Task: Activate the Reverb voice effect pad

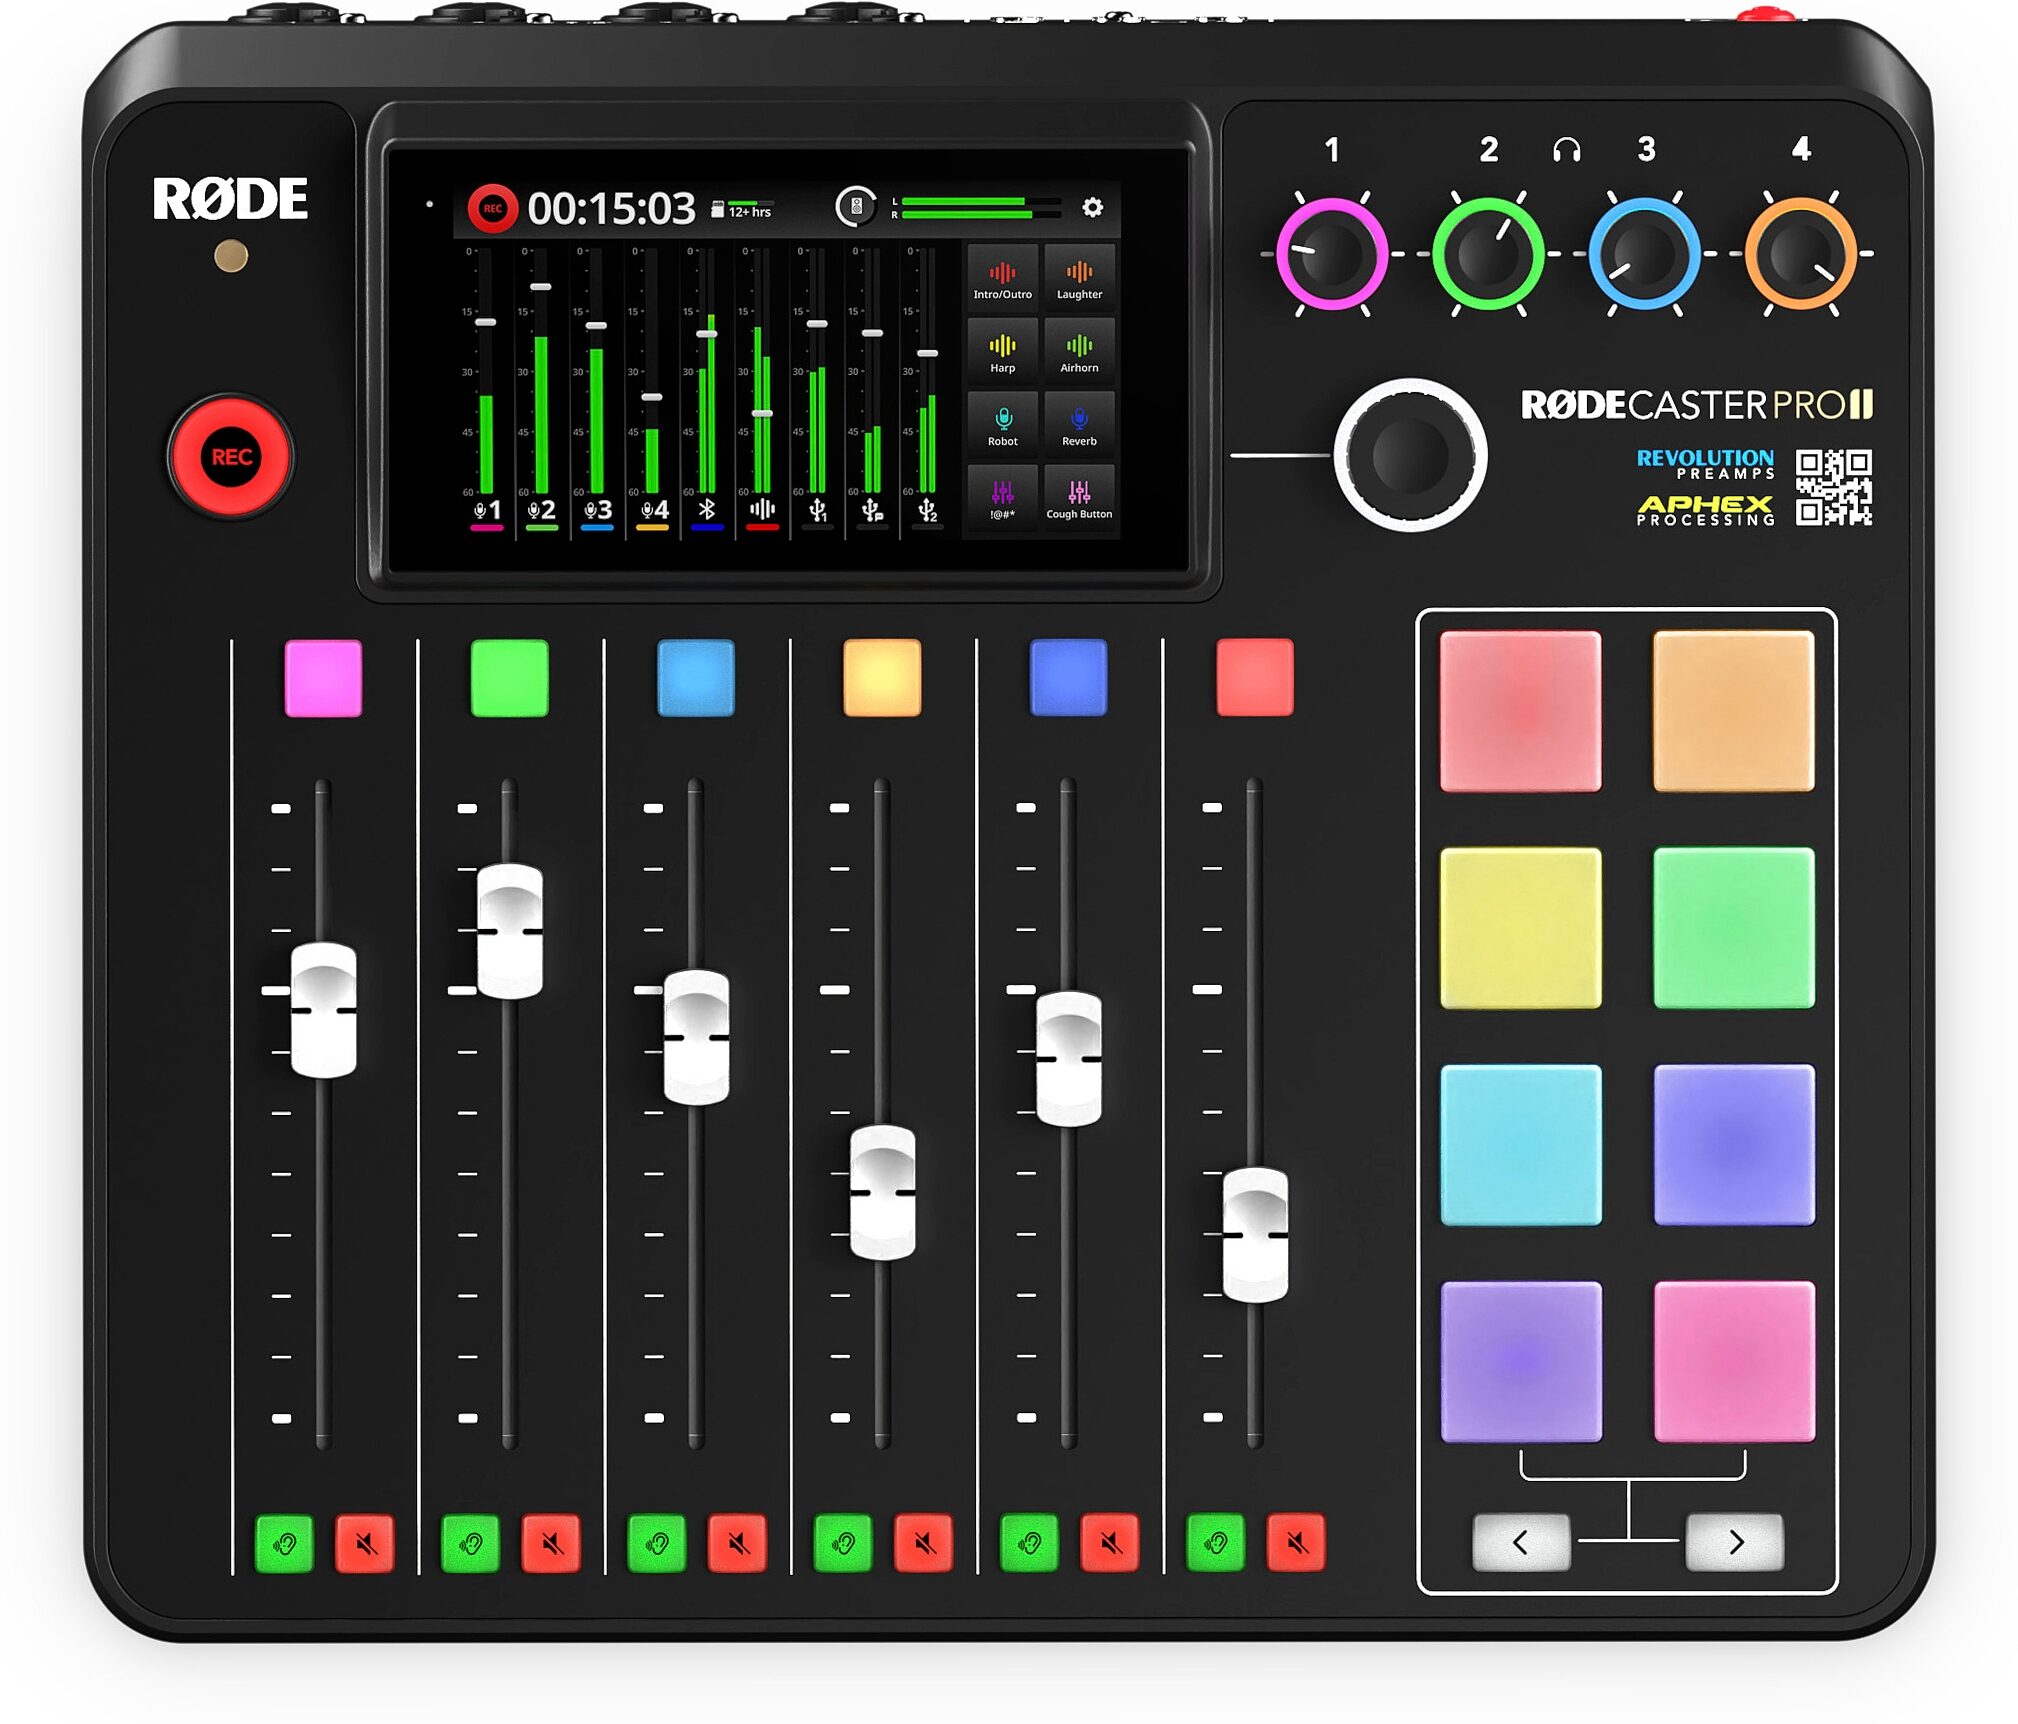Action: (x=1079, y=425)
